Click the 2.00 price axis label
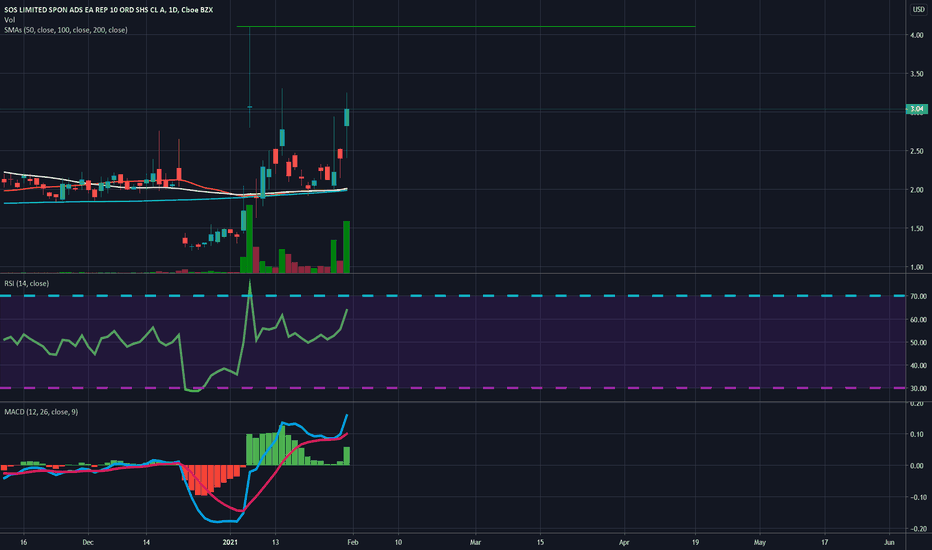The height and width of the screenshot is (550, 932). [x=917, y=190]
